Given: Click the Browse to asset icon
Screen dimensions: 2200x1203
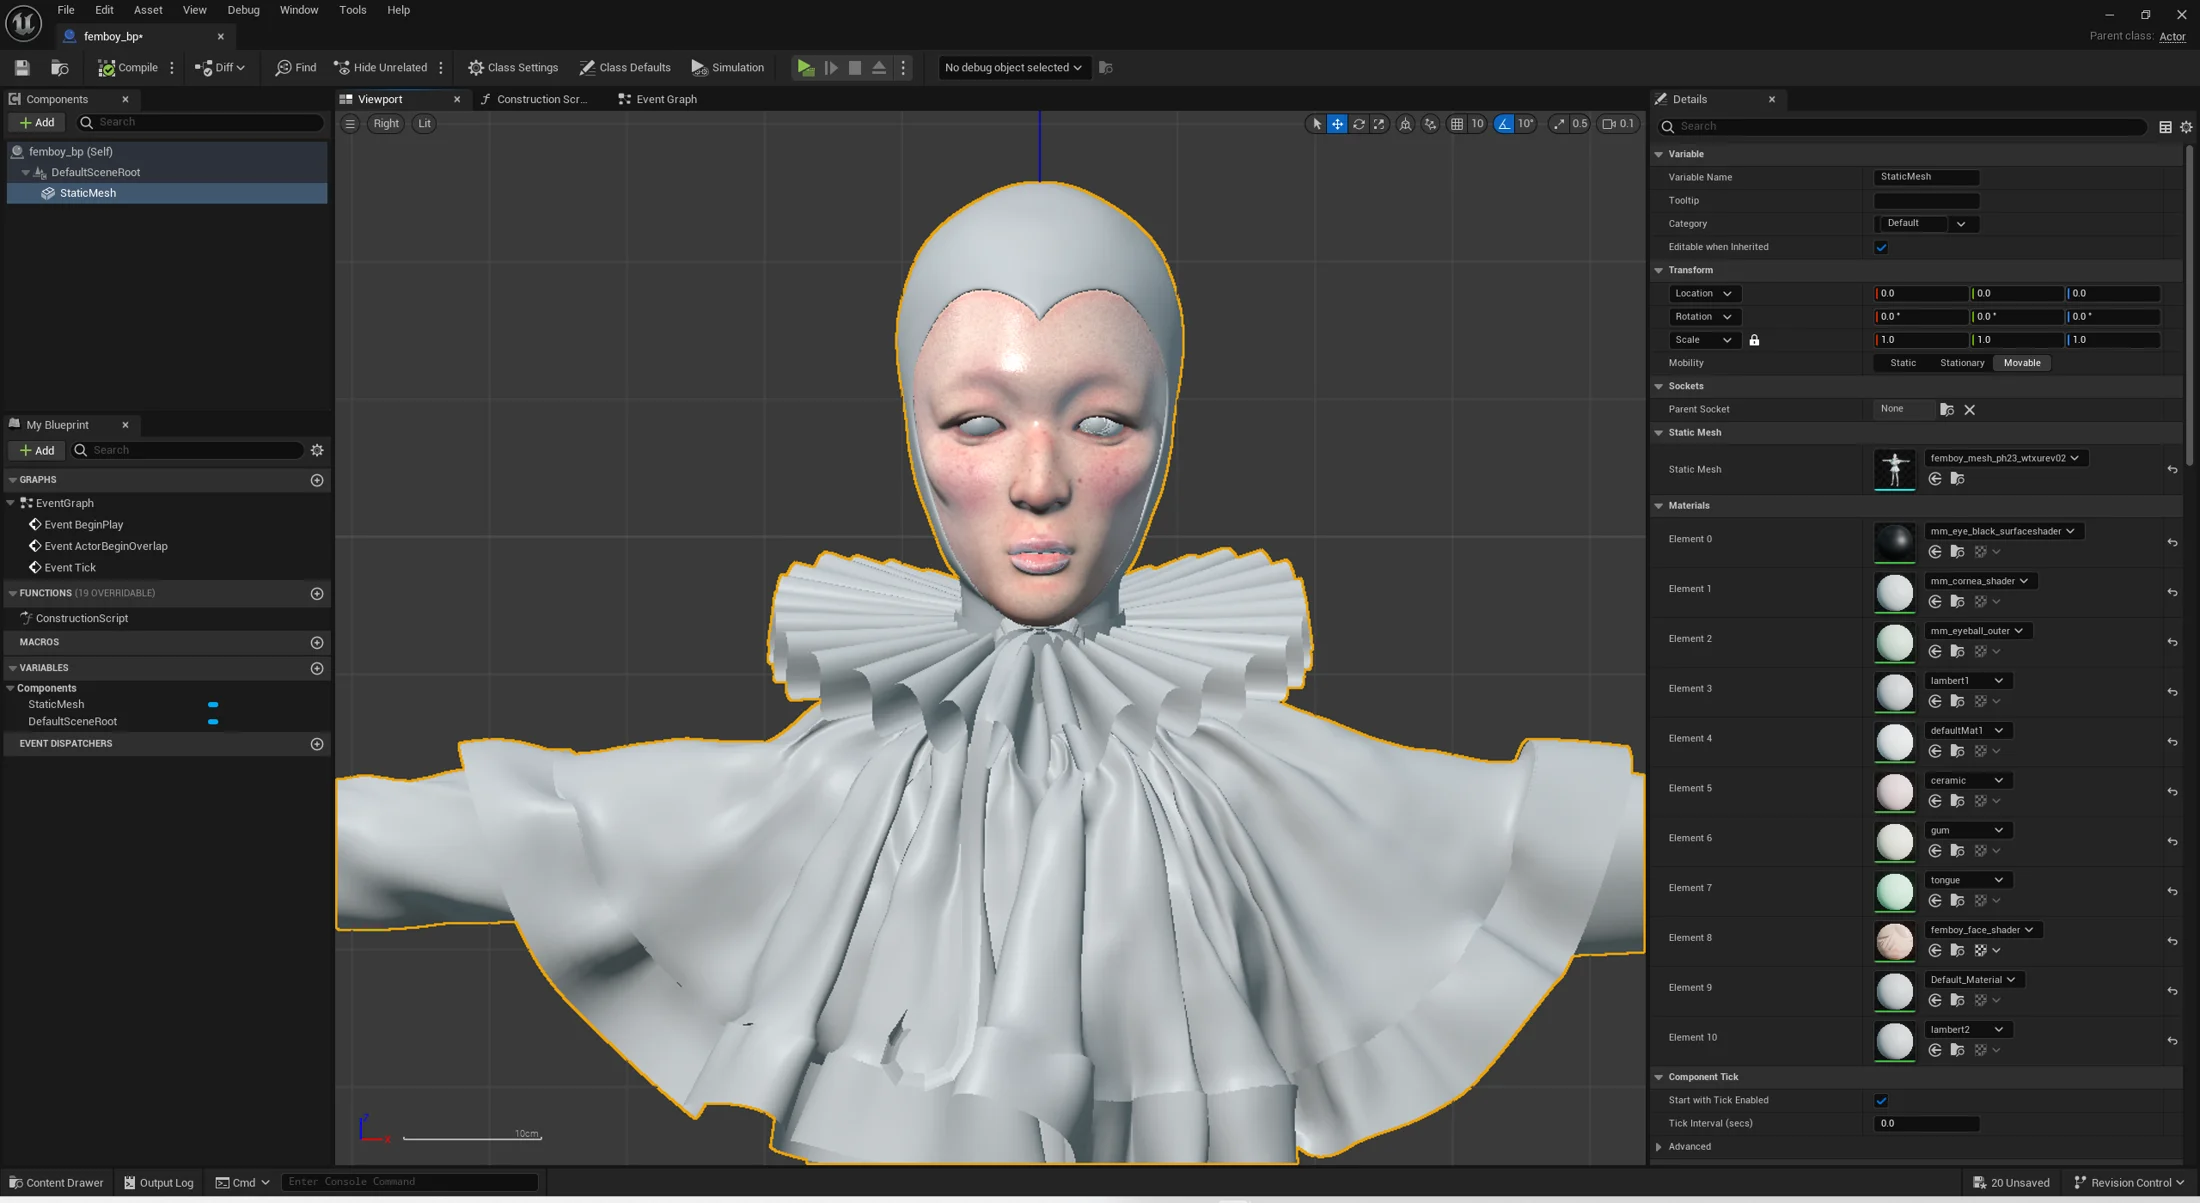Looking at the screenshot, I should (x=60, y=68).
